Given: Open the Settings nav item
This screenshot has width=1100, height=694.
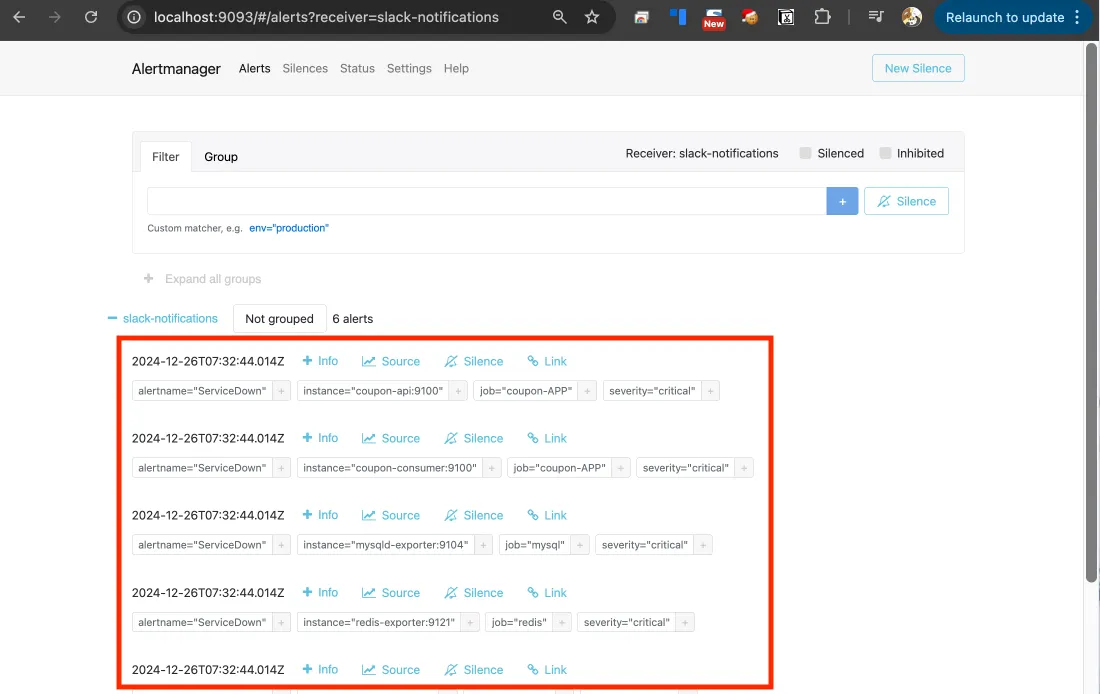Looking at the screenshot, I should coord(409,69).
